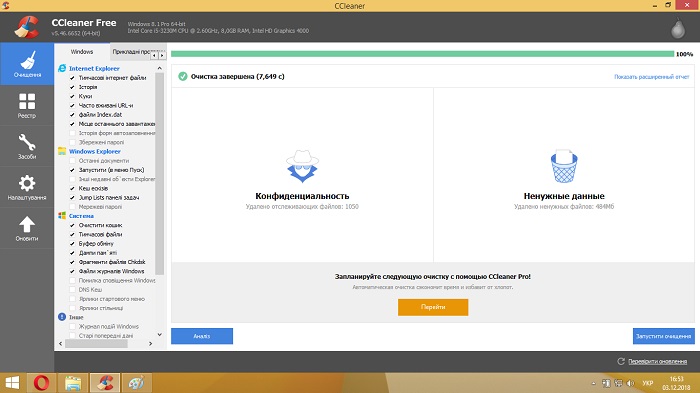Launch Opera from the taskbar
The height and width of the screenshot is (393, 700).
[42, 383]
